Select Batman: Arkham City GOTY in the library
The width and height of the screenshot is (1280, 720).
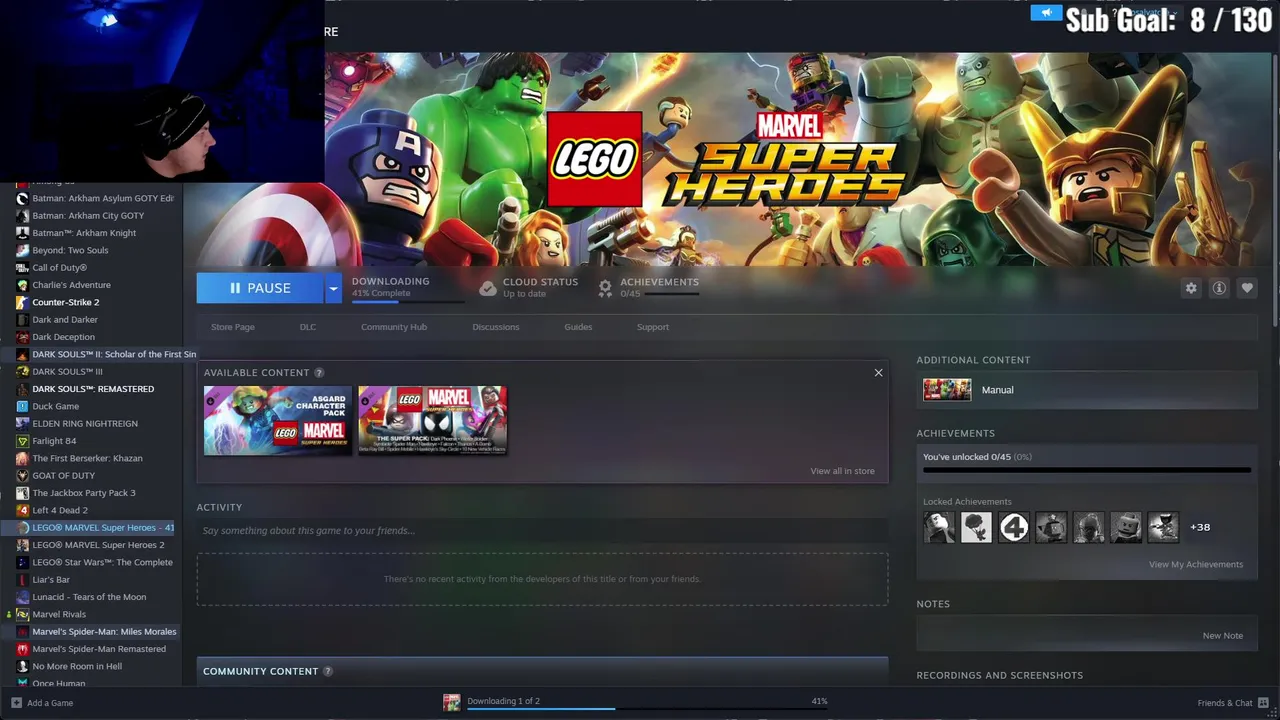[88, 216]
